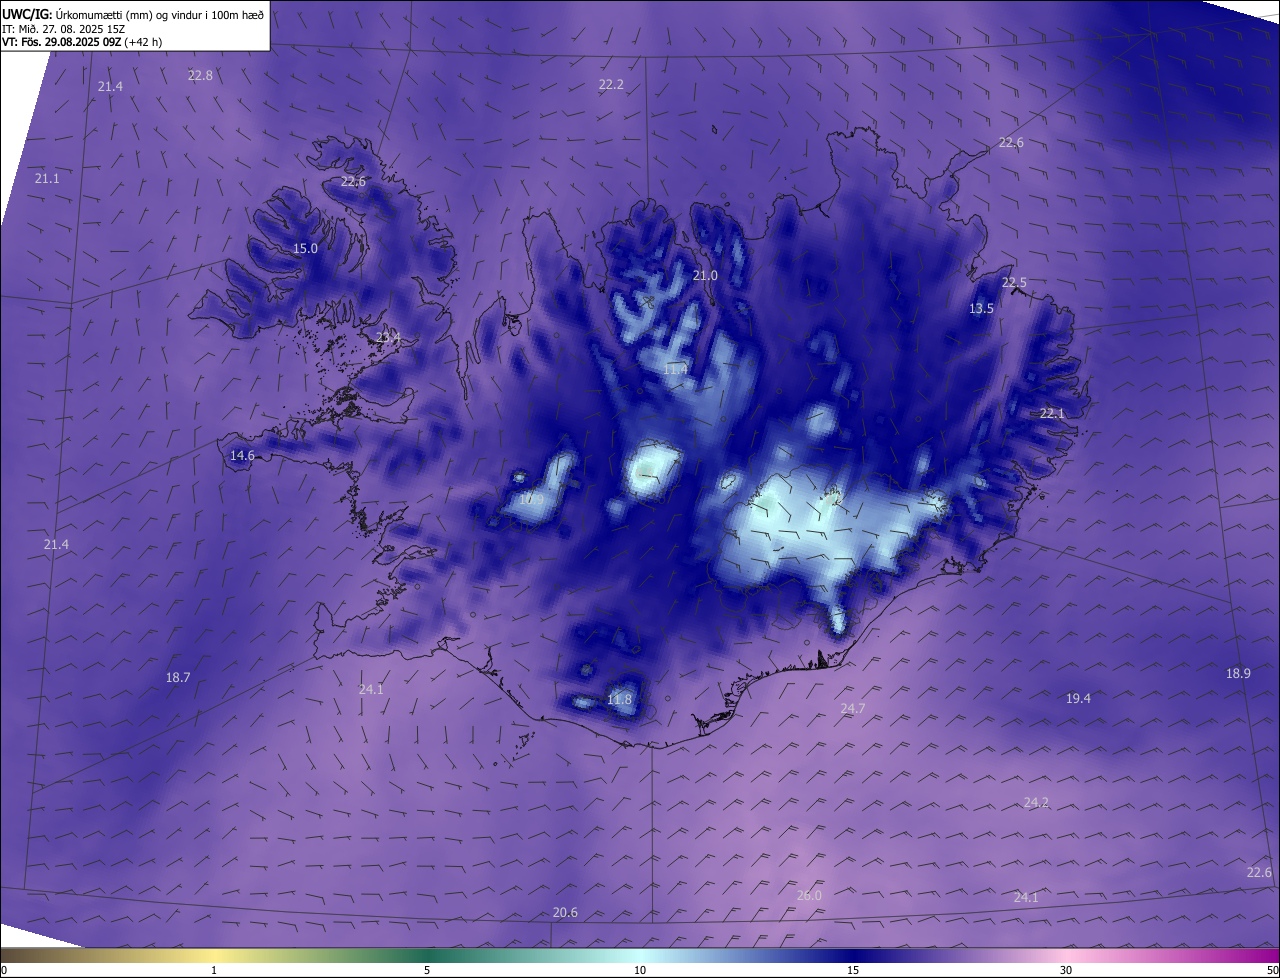Click the title text 'Úrkomumætti (mm) og vindur í 100m hæð'
Image resolution: width=1280 pixels, height=978 pixels.
tap(160, 14)
